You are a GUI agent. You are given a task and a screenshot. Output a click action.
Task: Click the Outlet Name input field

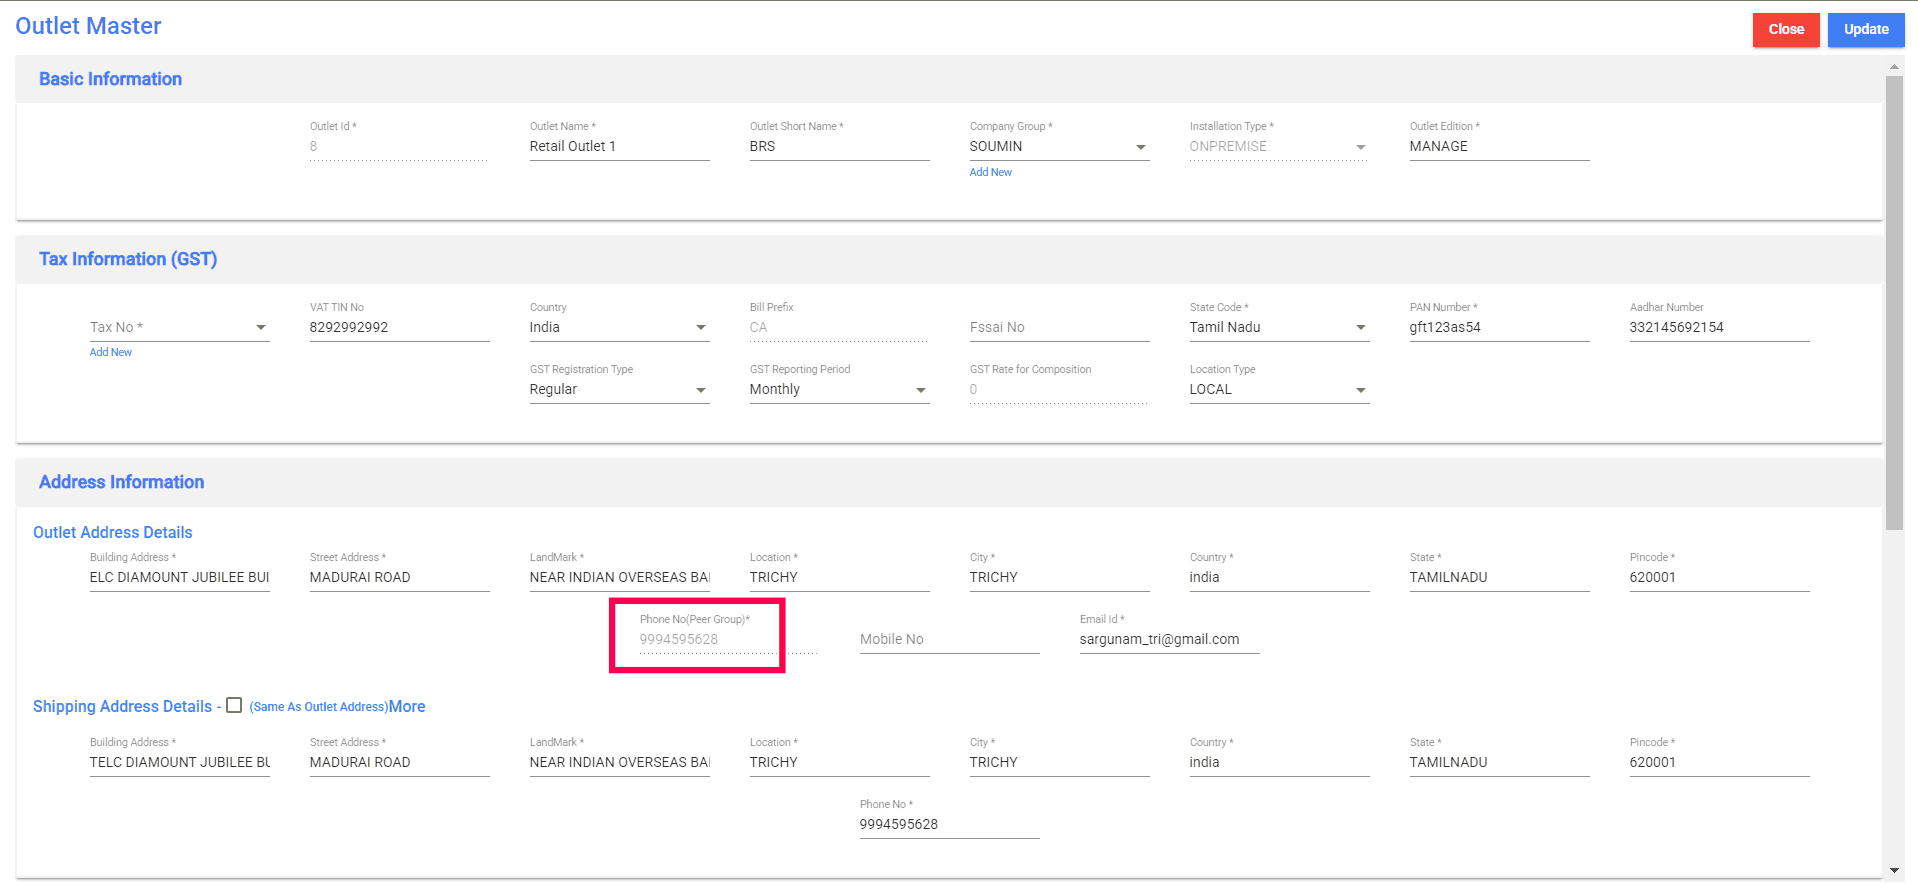(x=618, y=147)
